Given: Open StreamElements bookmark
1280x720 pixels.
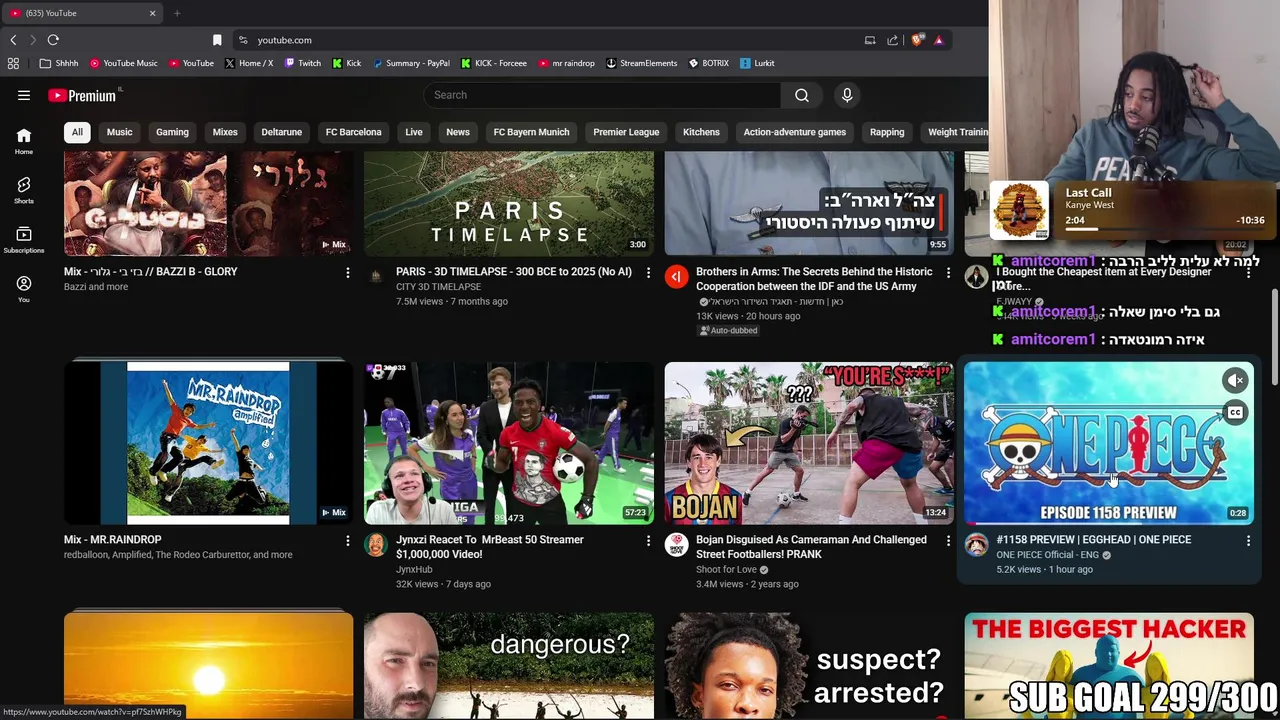Looking at the screenshot, I should click(641, 63).
